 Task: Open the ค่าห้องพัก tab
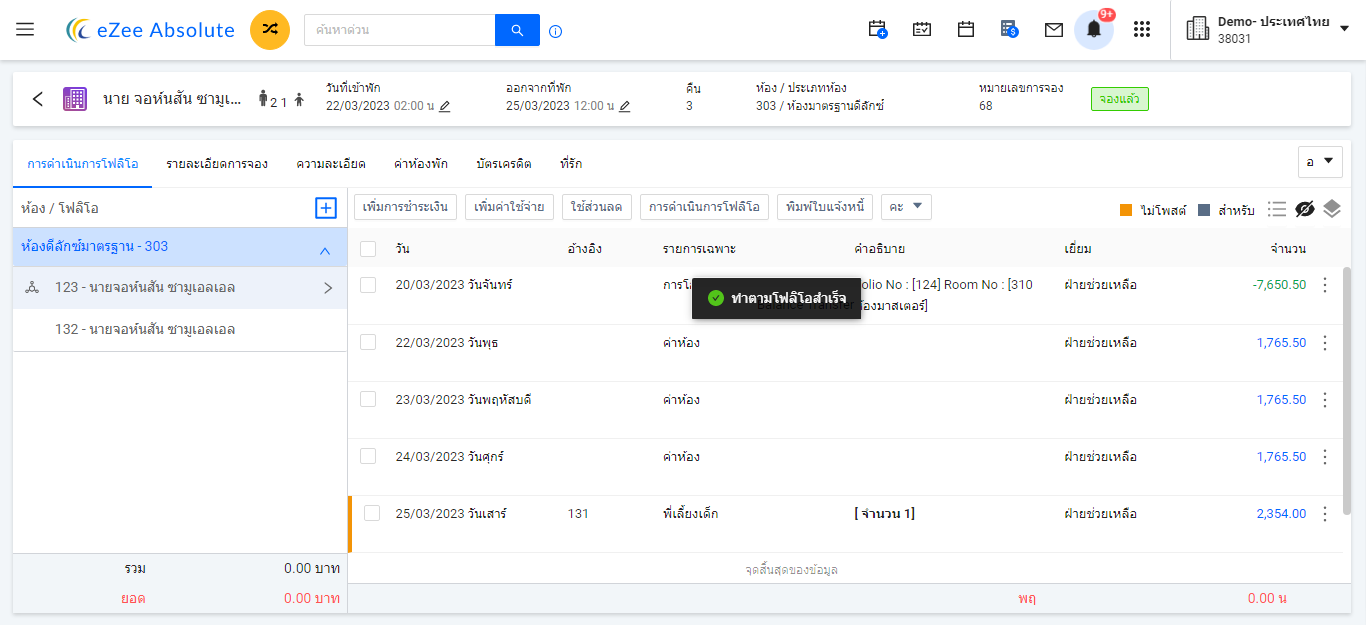[421, 164]
